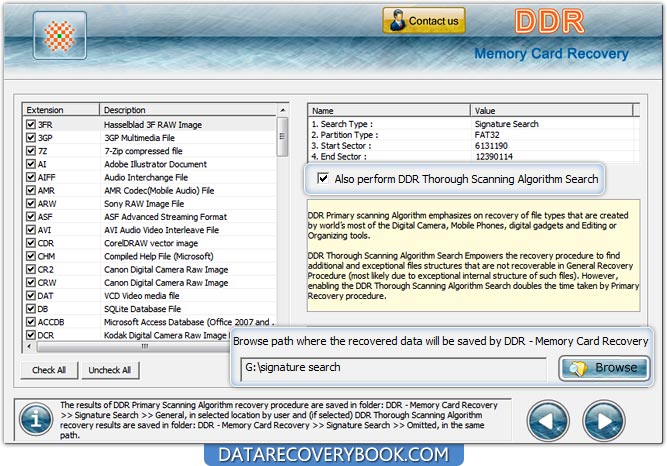667x466 pixels.
Task: Click the DDR application logo icon
Action: coord(60,36)
